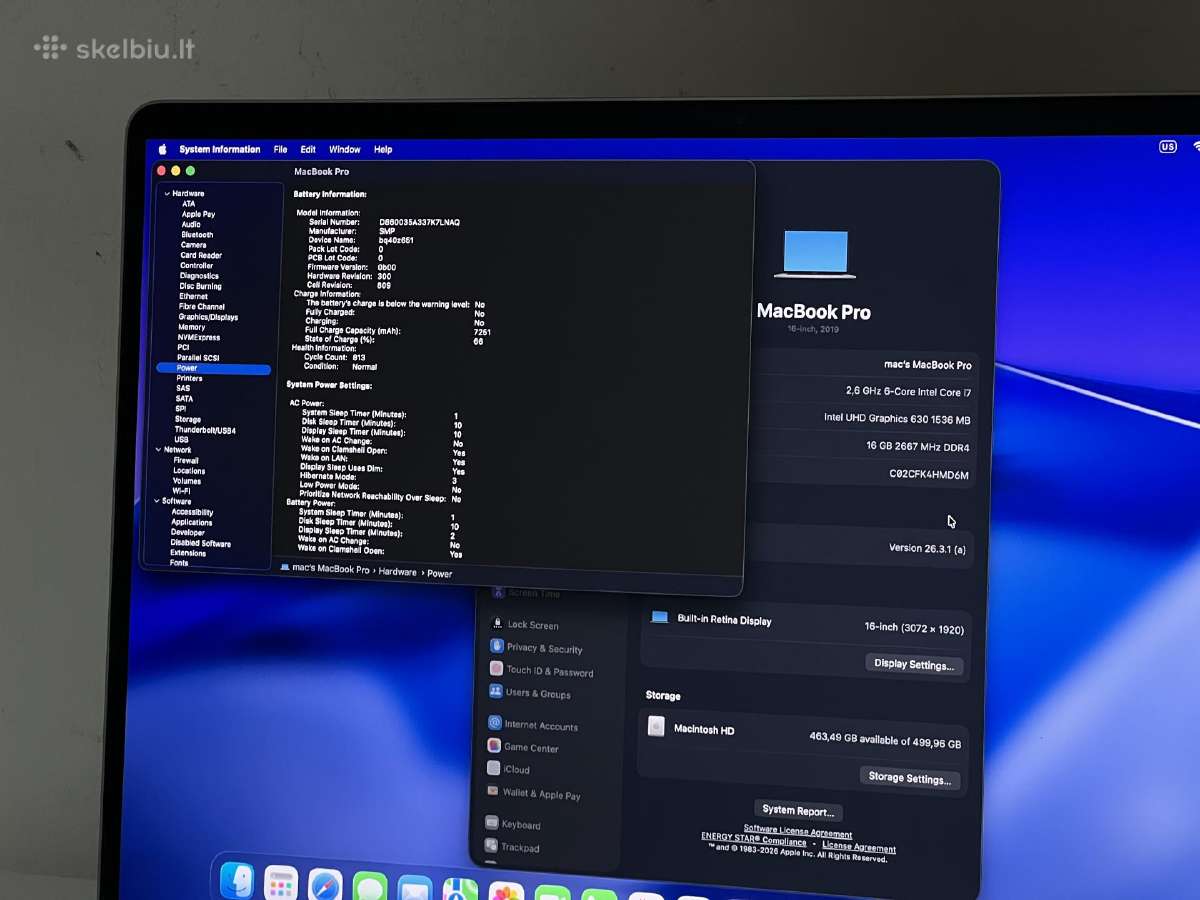Open the System Information menu

point(220,149)
